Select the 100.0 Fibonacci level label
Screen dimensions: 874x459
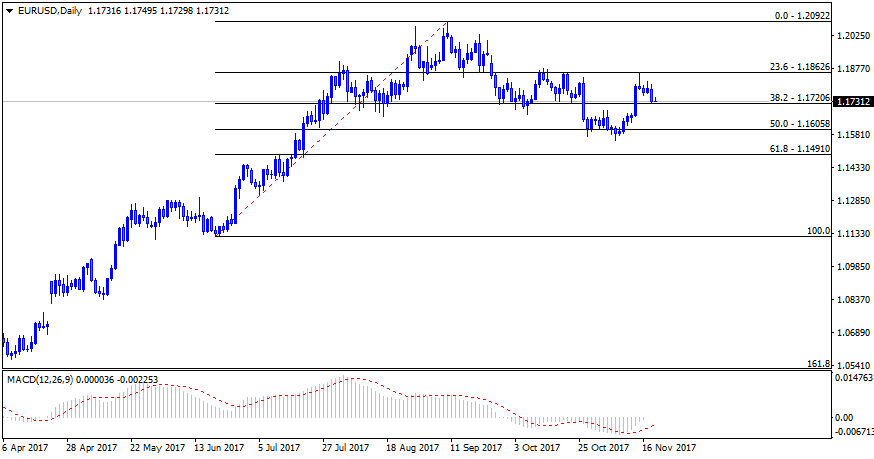pyautogui.click(x=819, y=231)
